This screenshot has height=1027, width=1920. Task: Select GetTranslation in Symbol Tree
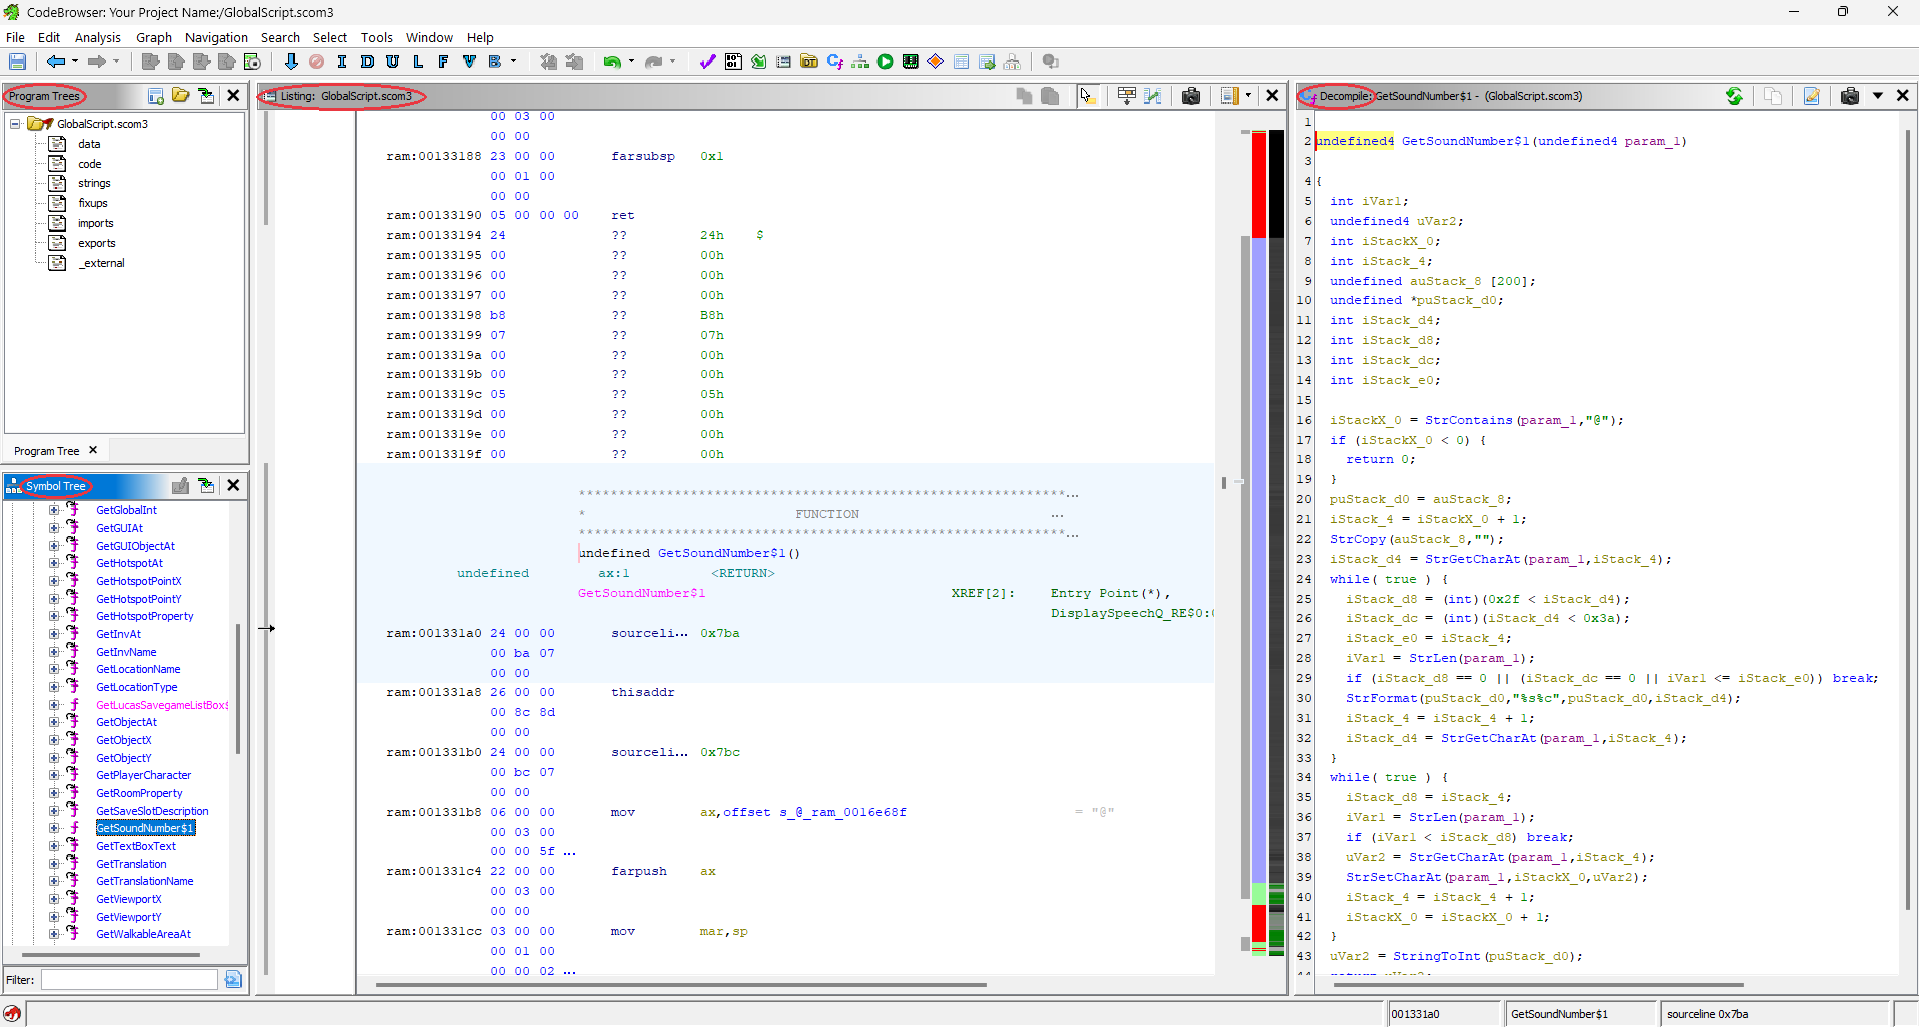(131, 864)
